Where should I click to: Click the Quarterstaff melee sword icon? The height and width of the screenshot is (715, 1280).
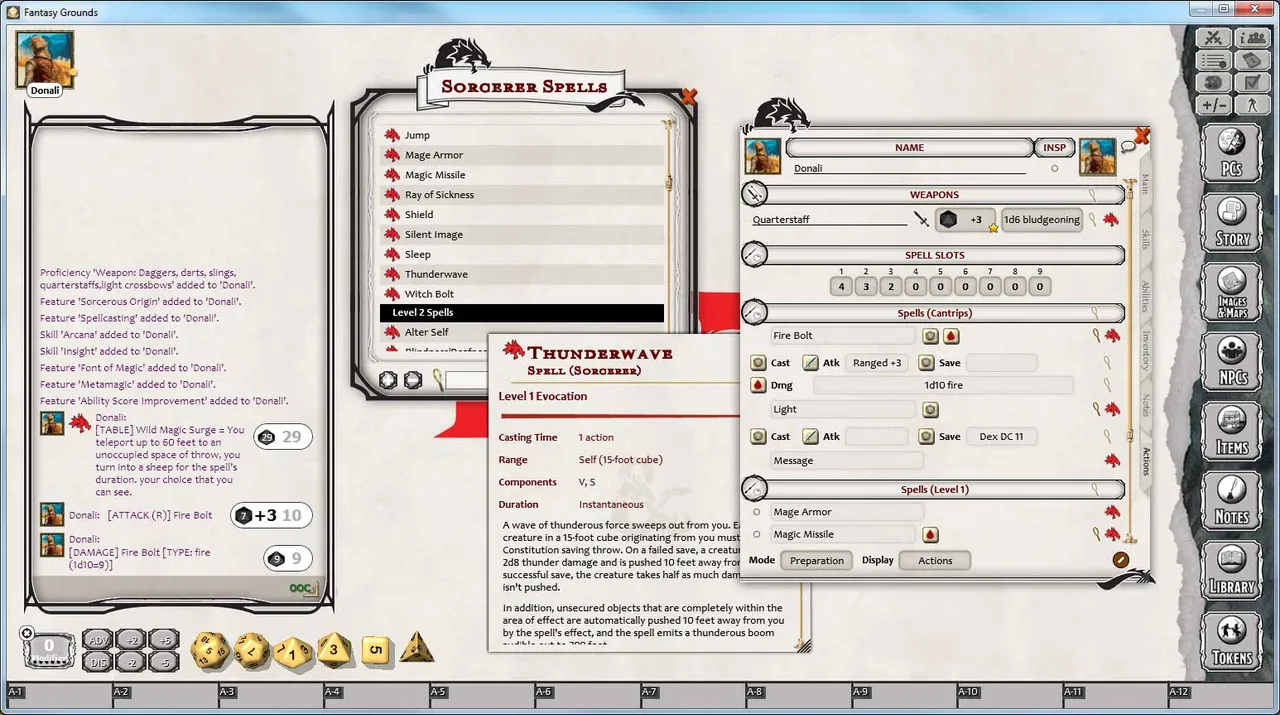[x=921, y=220]
